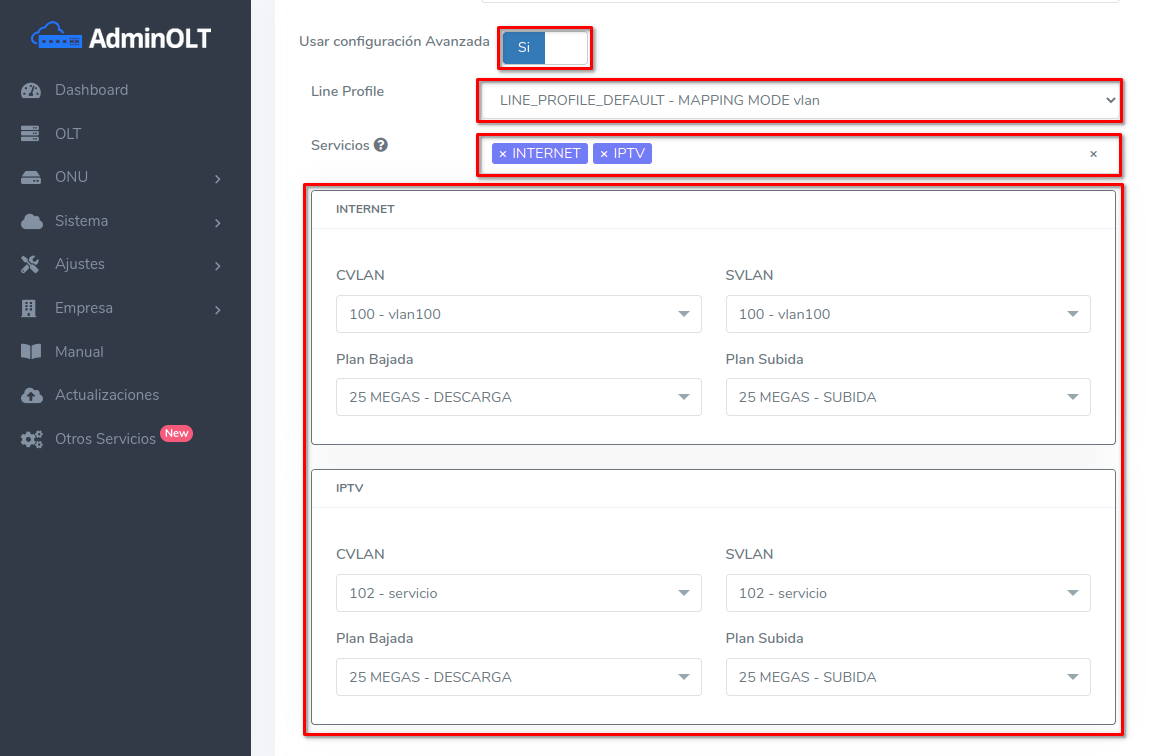Click the Sistema cloud icon

31,221
